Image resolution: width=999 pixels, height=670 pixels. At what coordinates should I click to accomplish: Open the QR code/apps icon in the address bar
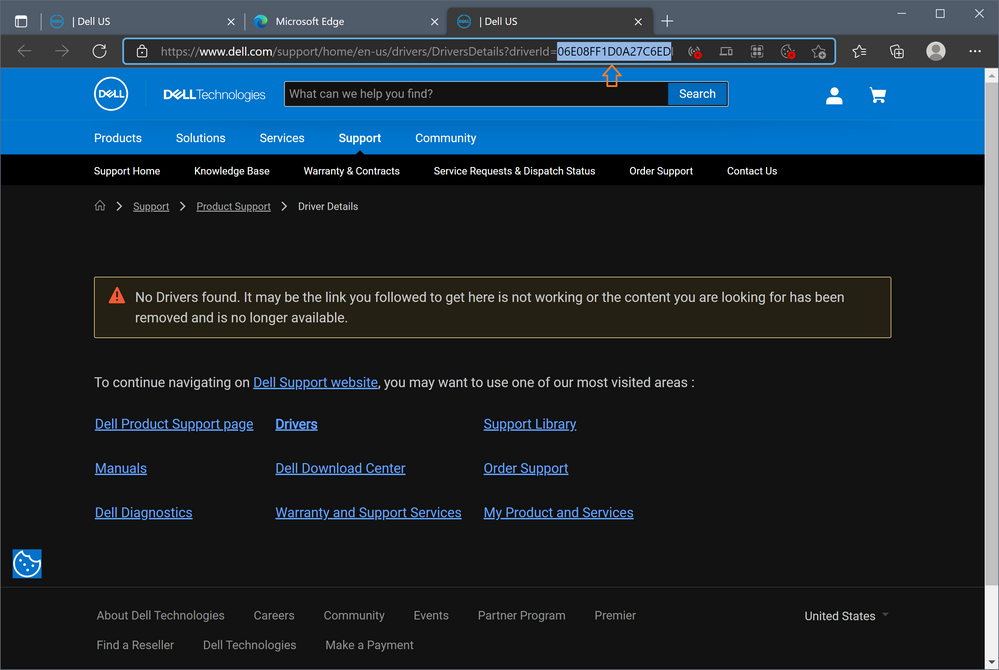tap(757, 52)
